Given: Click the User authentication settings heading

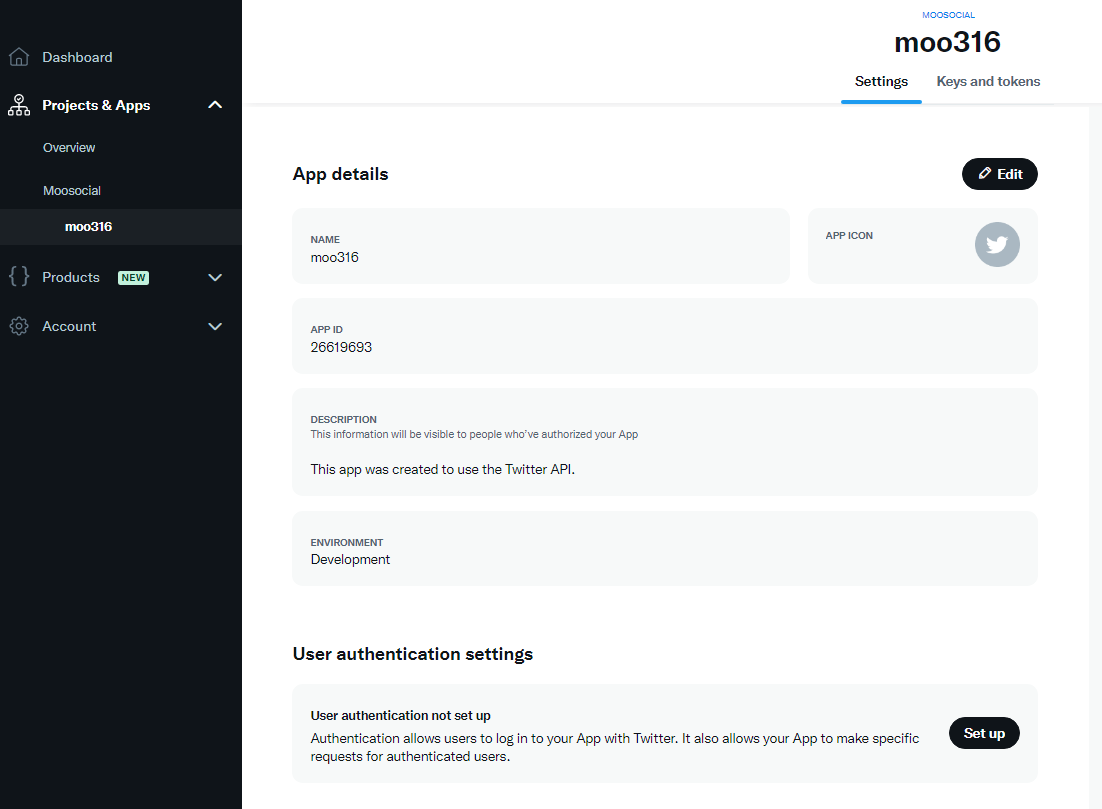Looking at the screenshot, I should click(413, 654).
